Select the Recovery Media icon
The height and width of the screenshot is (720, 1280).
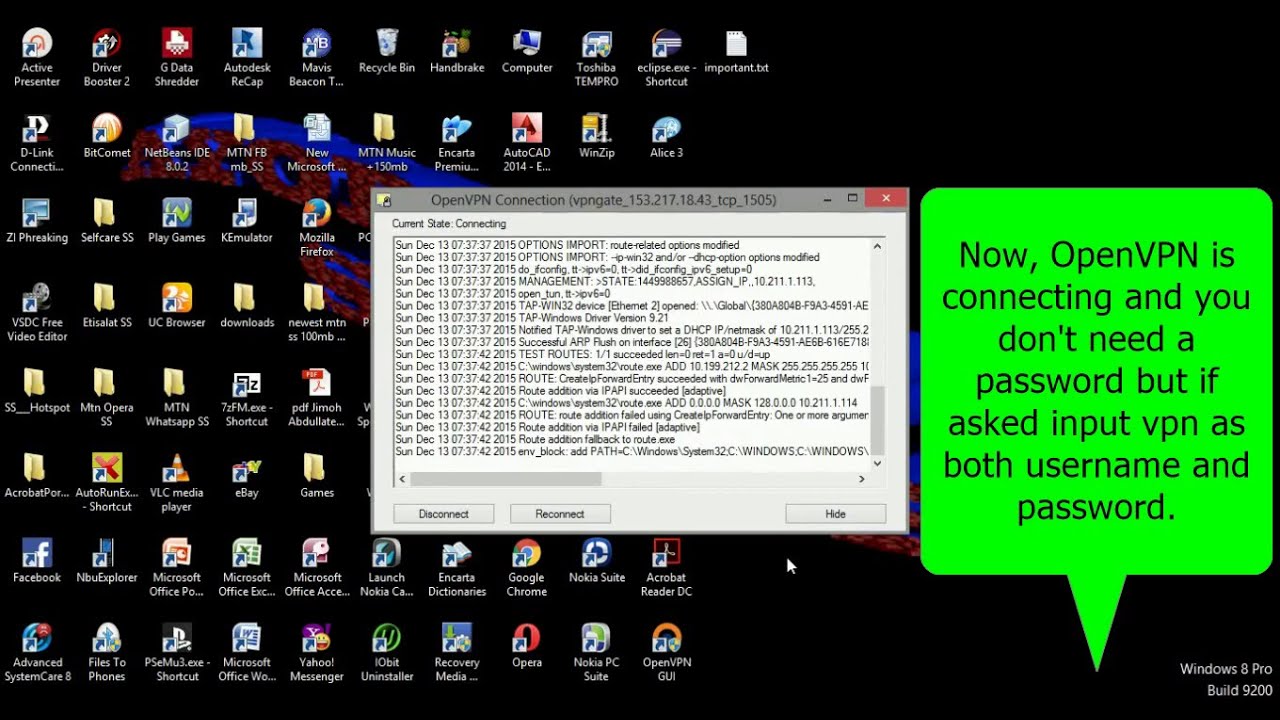pyautogui.click(x=457, y=653)
